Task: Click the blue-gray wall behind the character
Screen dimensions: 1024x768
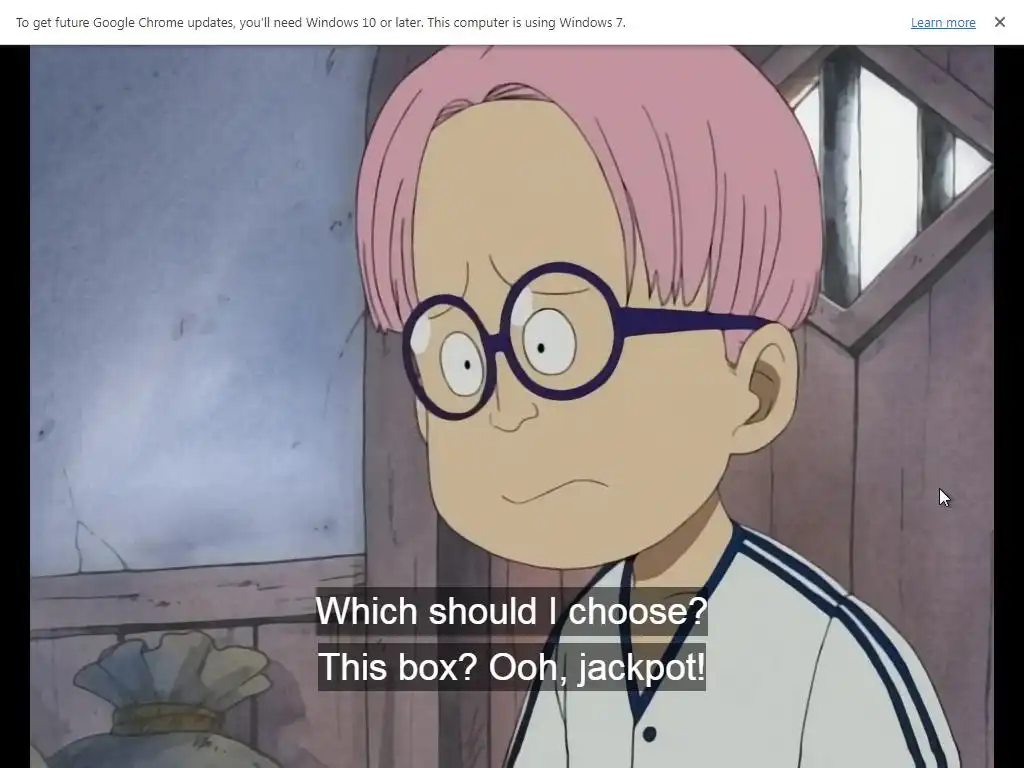Action: point(196,294)
